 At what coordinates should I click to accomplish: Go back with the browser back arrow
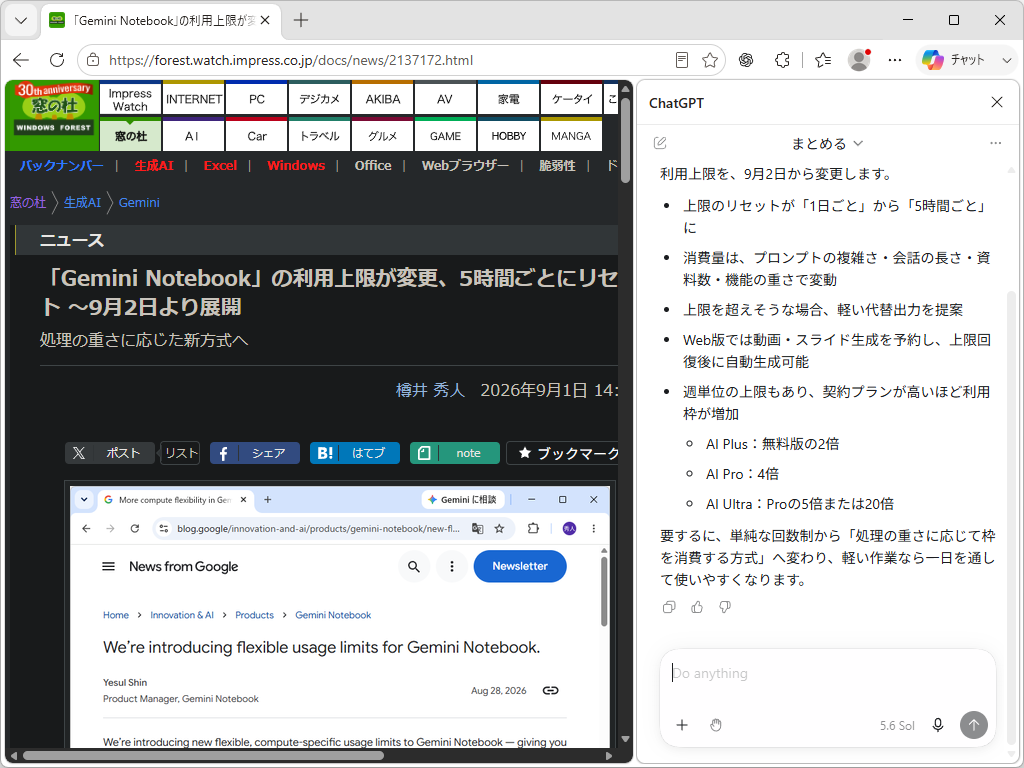click(x=21, y=60)
